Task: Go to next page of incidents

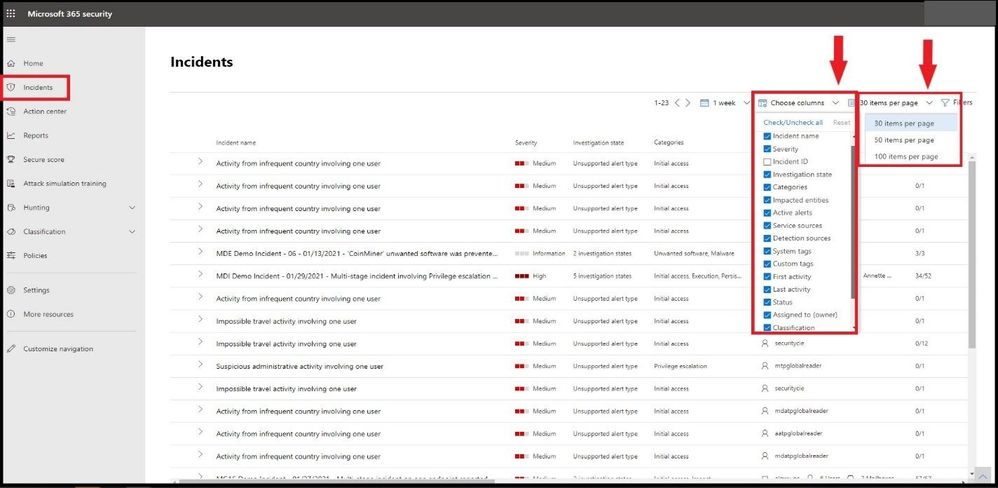Action: point(687,102)
